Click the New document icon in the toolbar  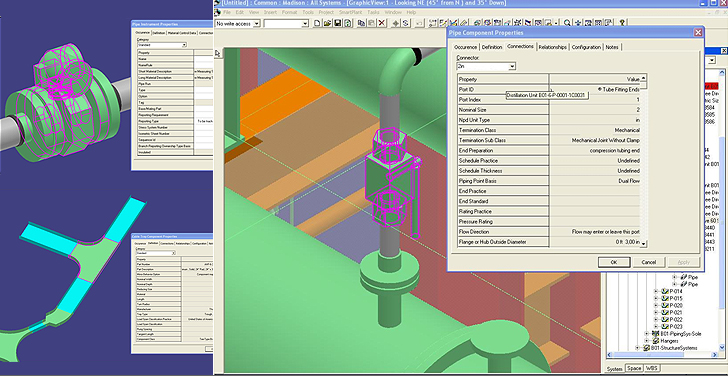[317, 23]
